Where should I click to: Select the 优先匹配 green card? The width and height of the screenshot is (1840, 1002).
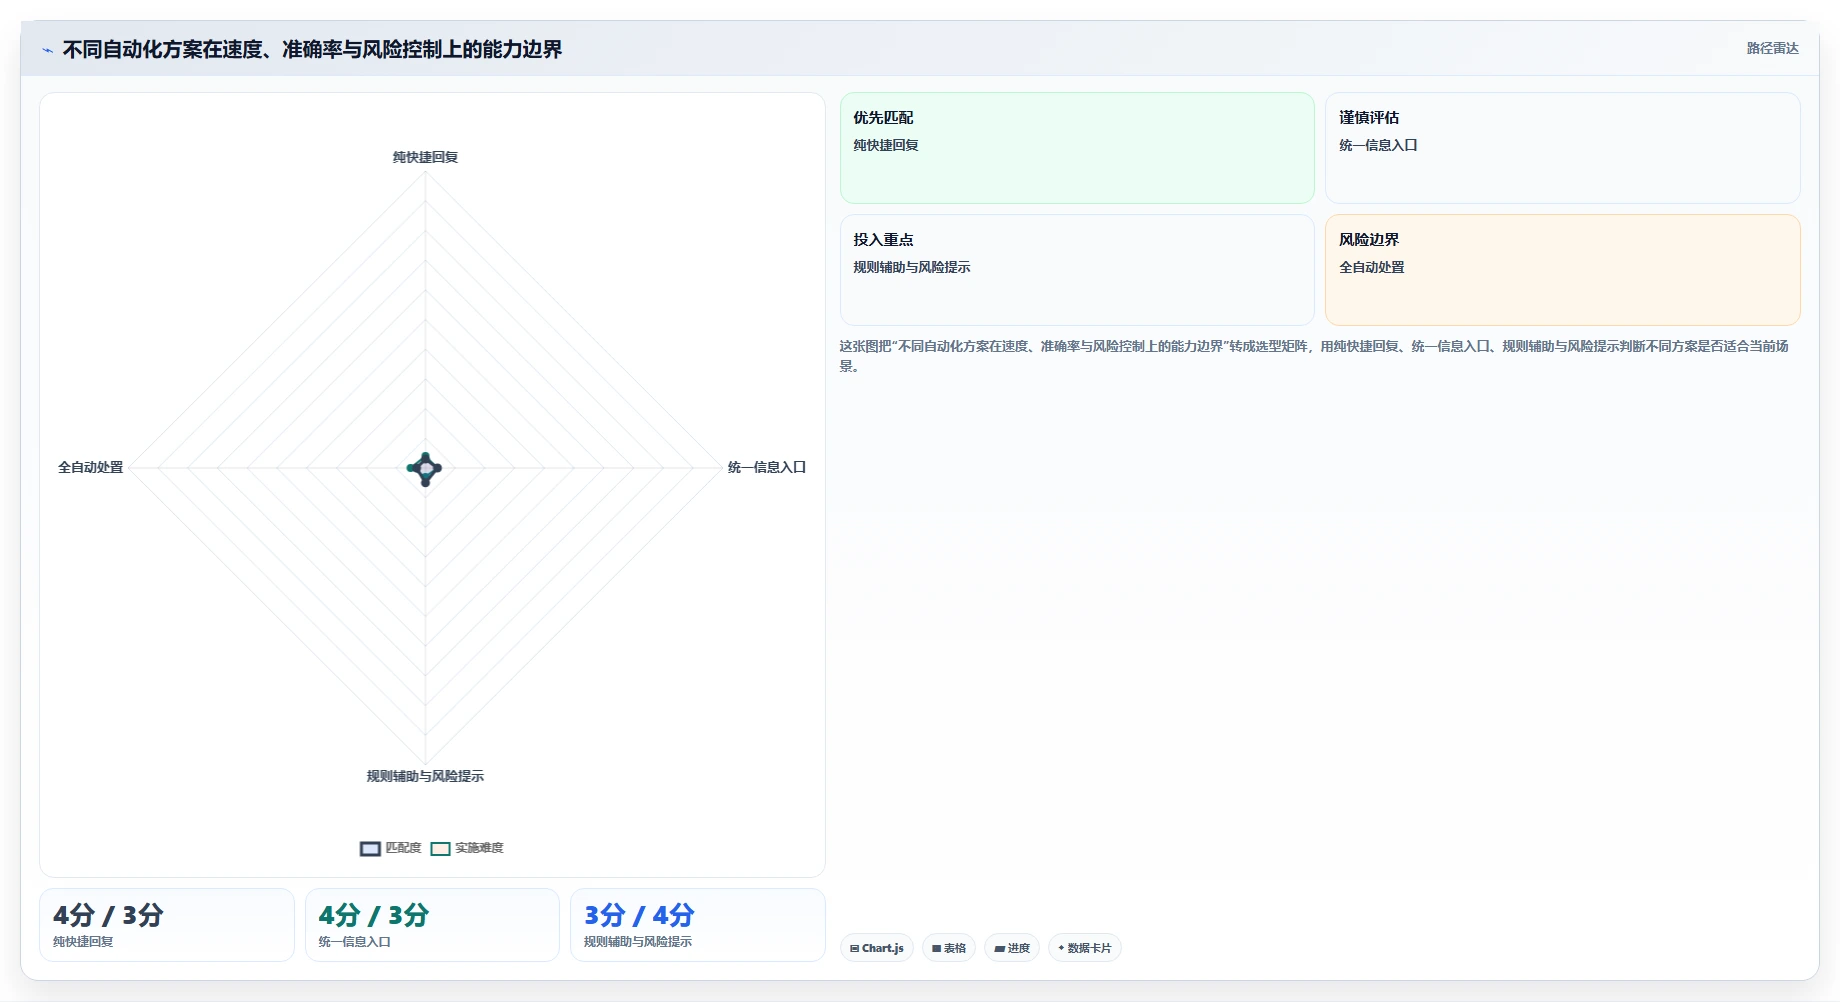coord(1077,148)
